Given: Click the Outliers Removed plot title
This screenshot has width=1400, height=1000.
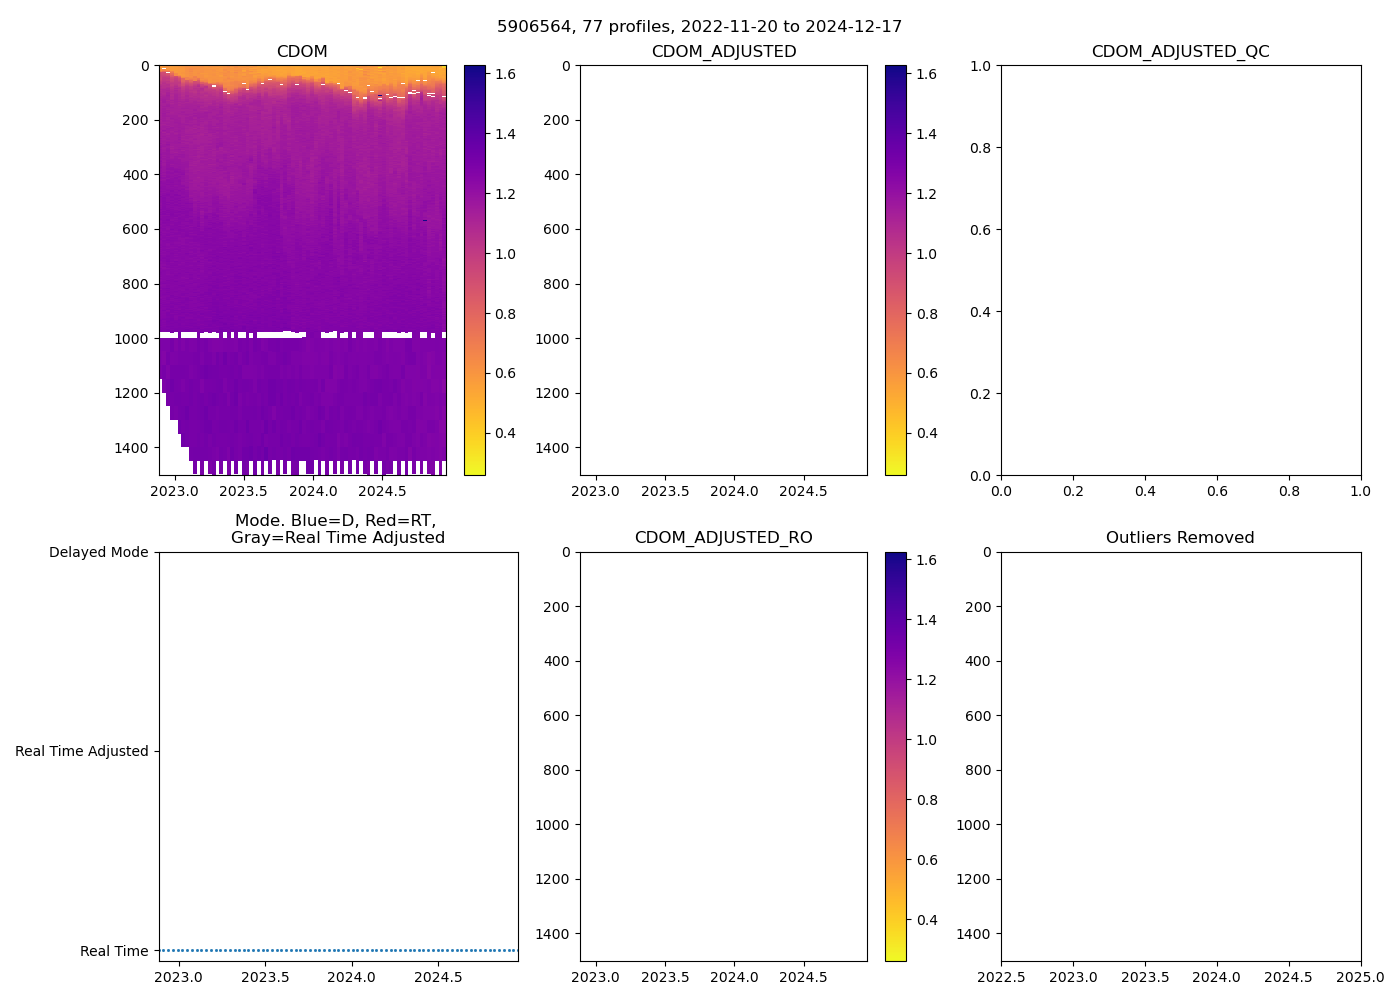Looking at the screenshot, I should tap(1180, 538).
